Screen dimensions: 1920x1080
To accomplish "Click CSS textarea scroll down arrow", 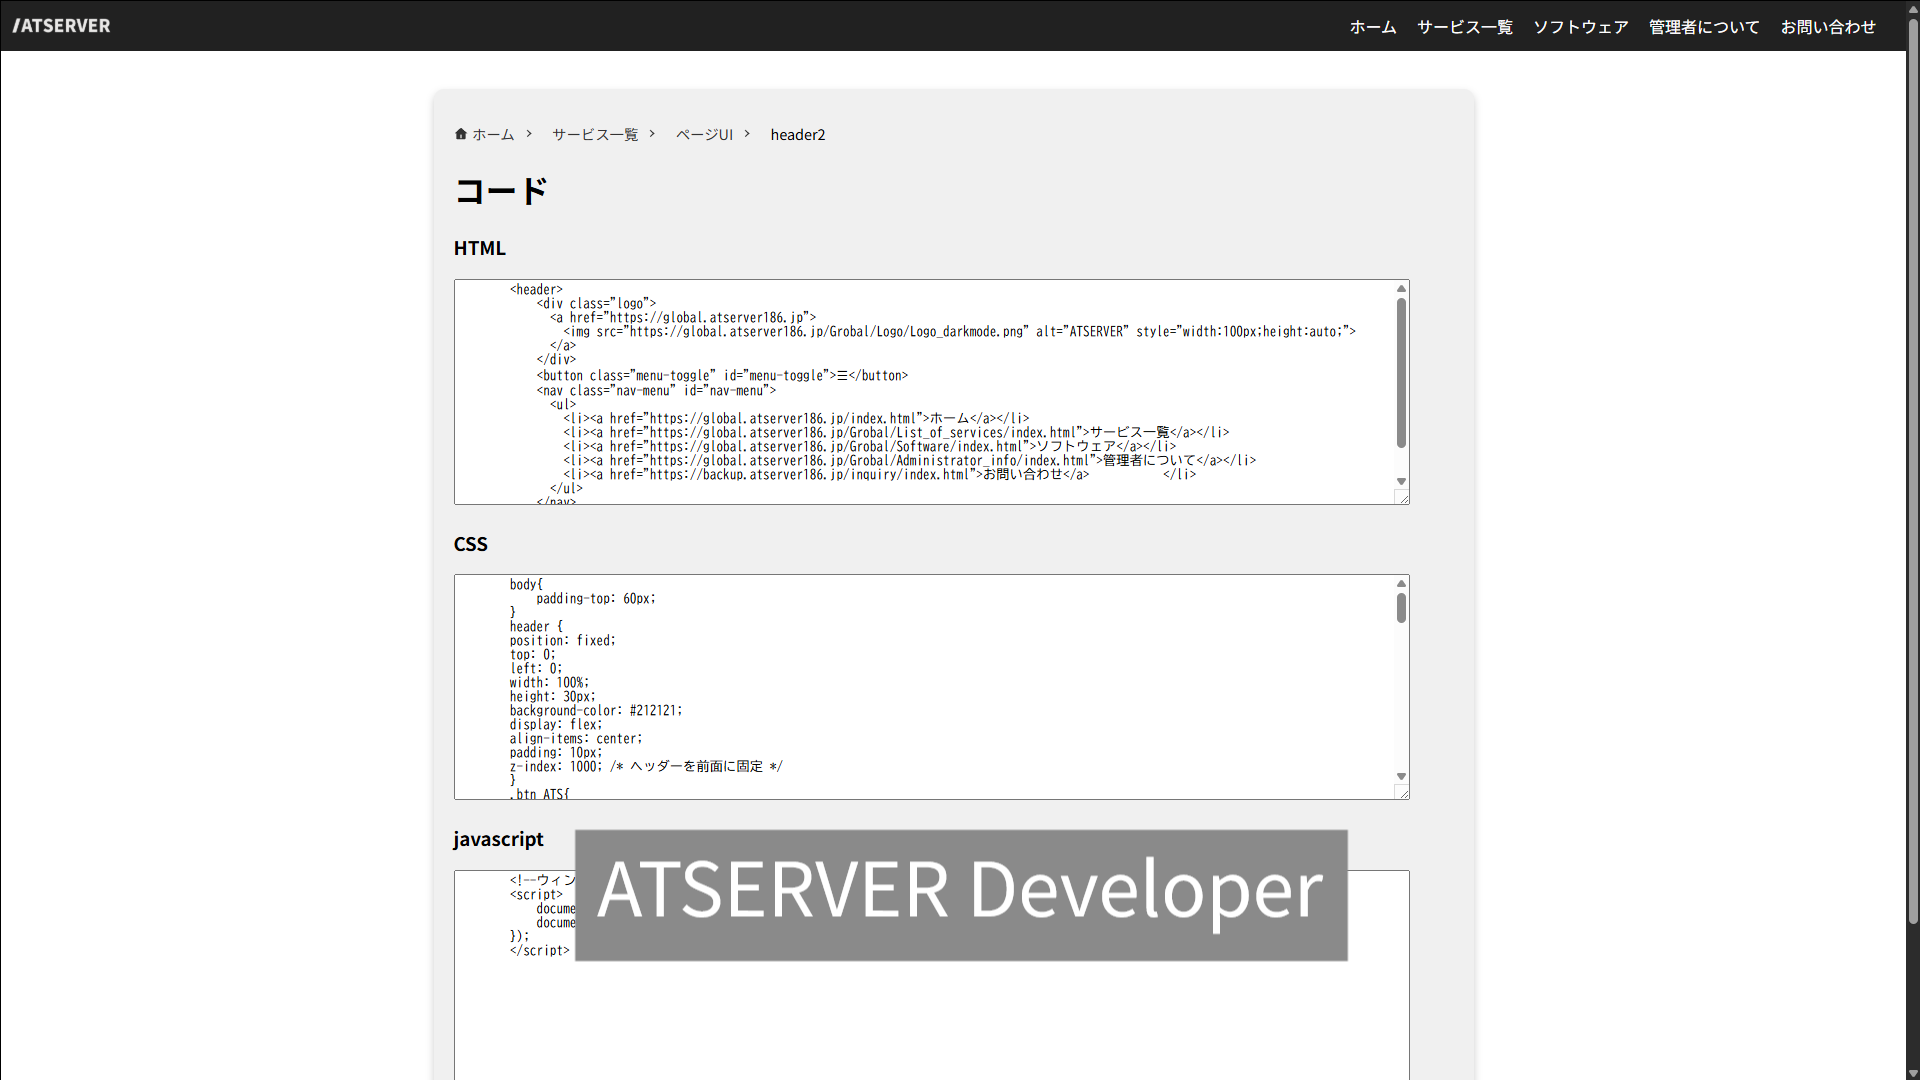I will 1401,777.
